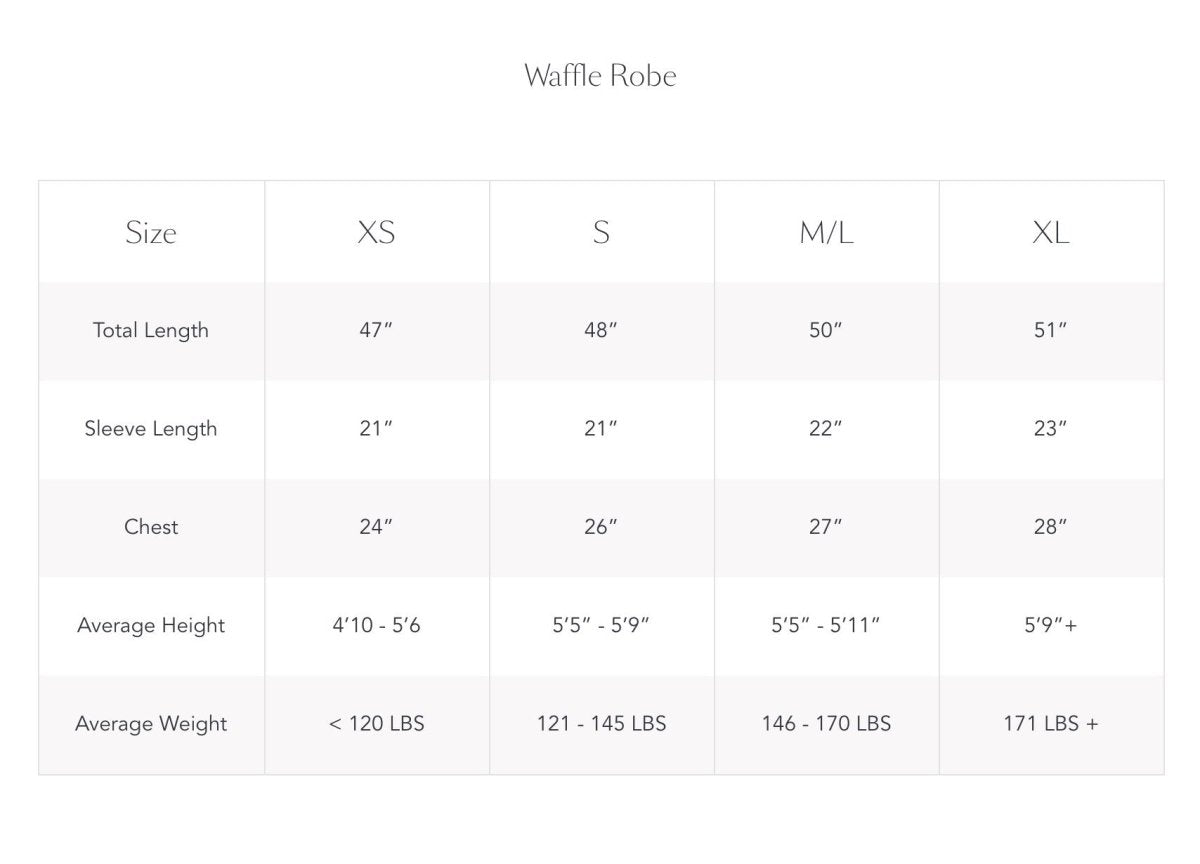Select the 5'9"+ height cell

[x=1050, y=625]
